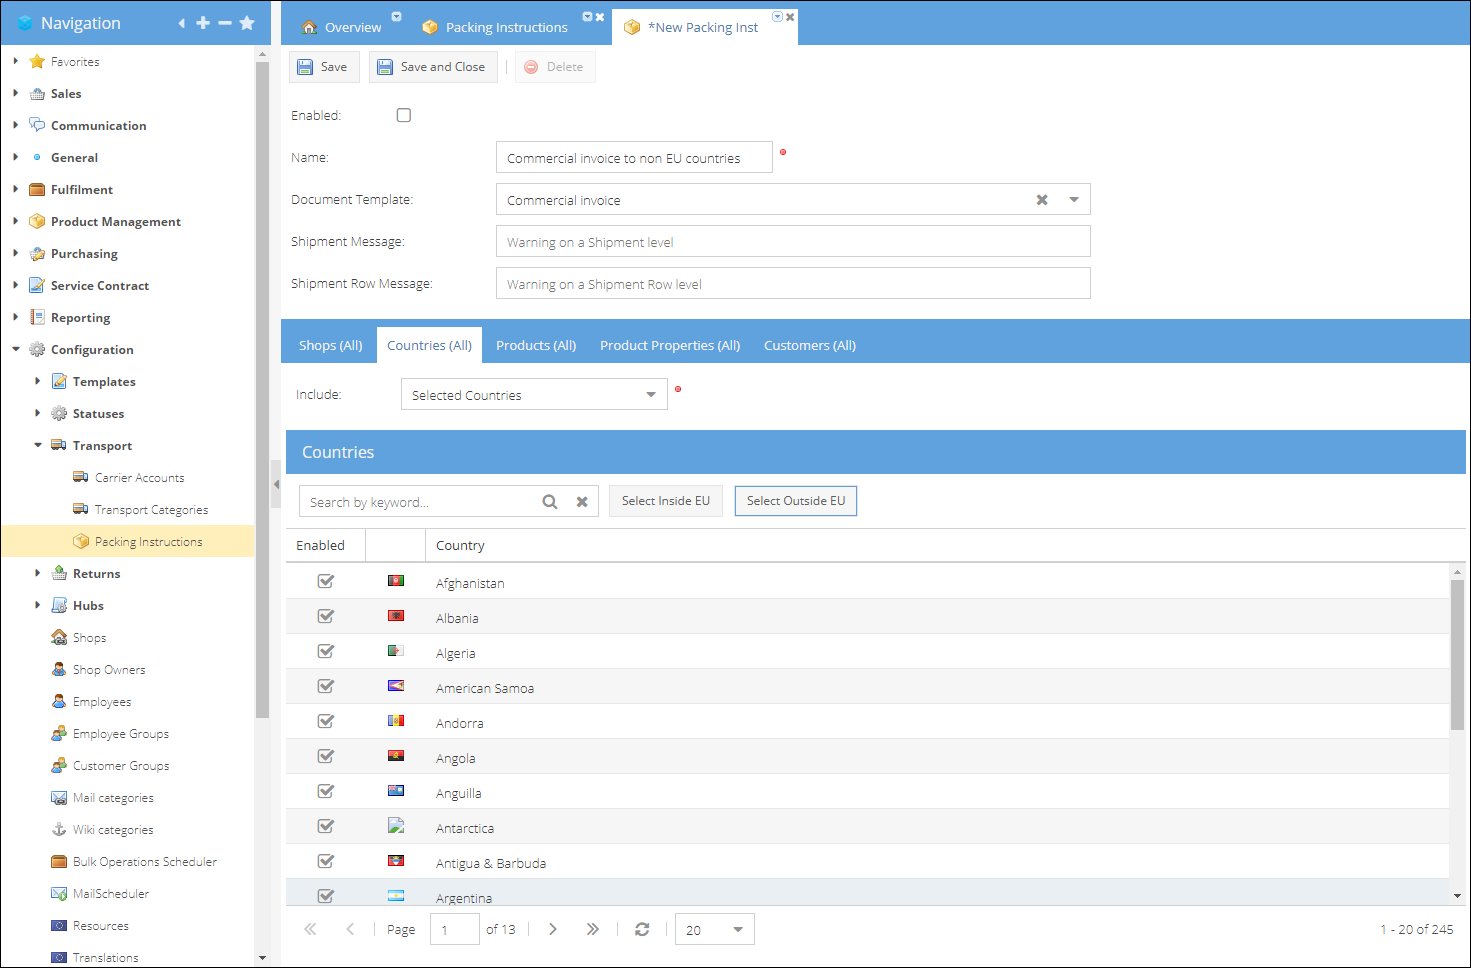Click the Search by keyword field

coord(421,502)
